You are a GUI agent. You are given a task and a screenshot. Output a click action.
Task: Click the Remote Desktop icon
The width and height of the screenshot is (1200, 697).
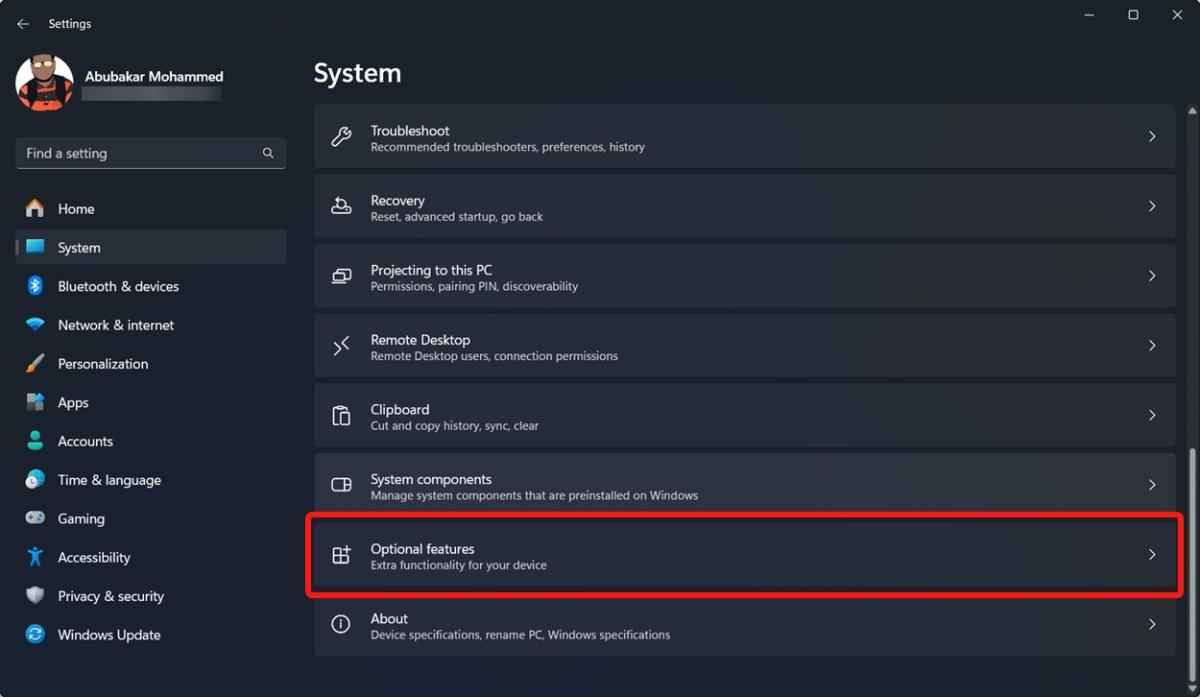[343, 346]
